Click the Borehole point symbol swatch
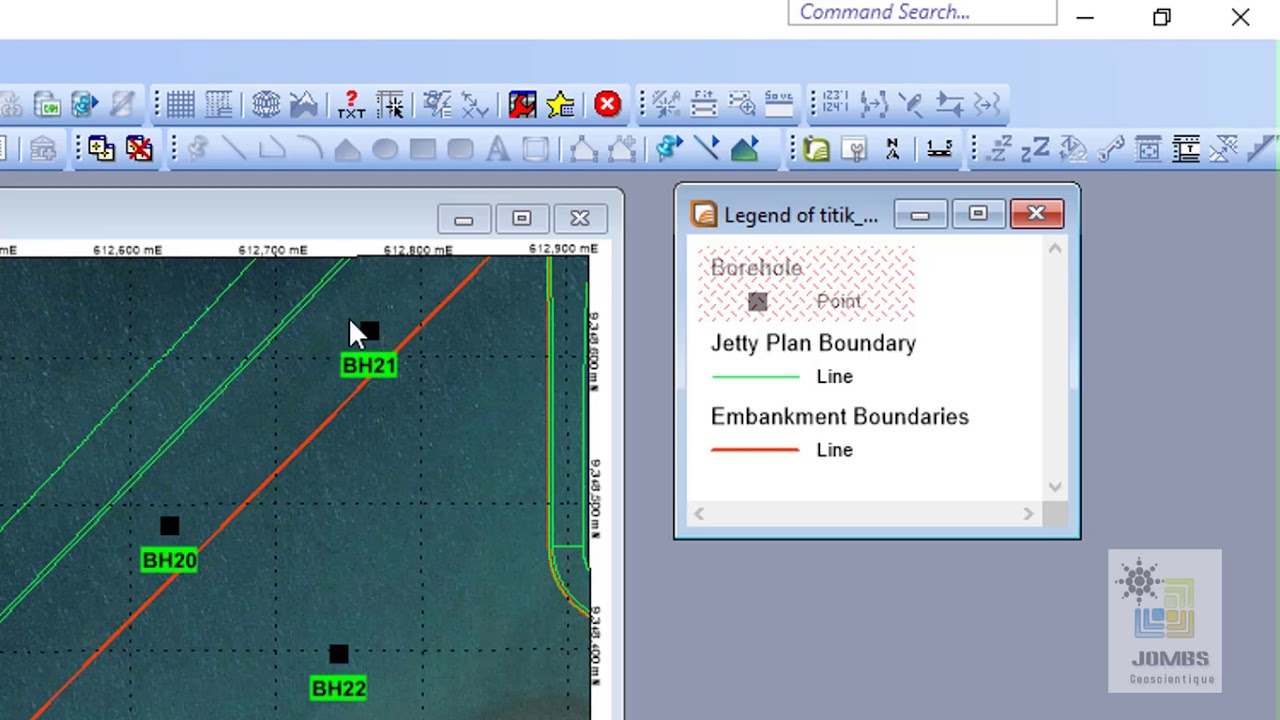Viewport: 1280px width, 720px height. [x=757, y=302]
